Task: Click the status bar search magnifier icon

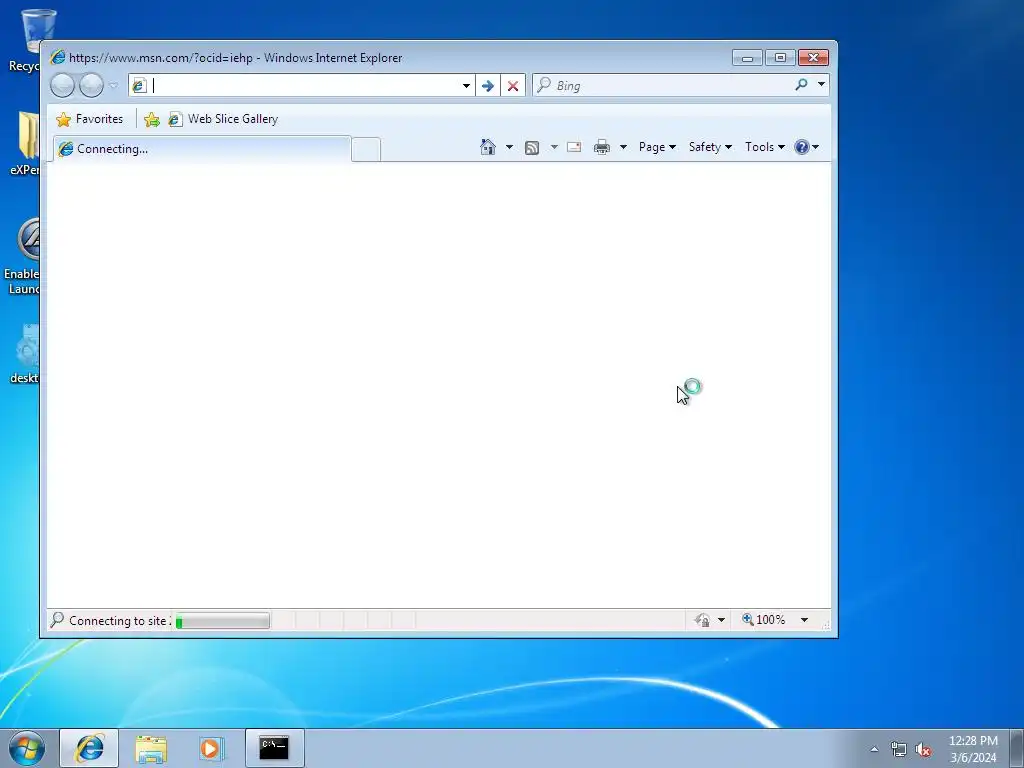Action: point(57,619)
